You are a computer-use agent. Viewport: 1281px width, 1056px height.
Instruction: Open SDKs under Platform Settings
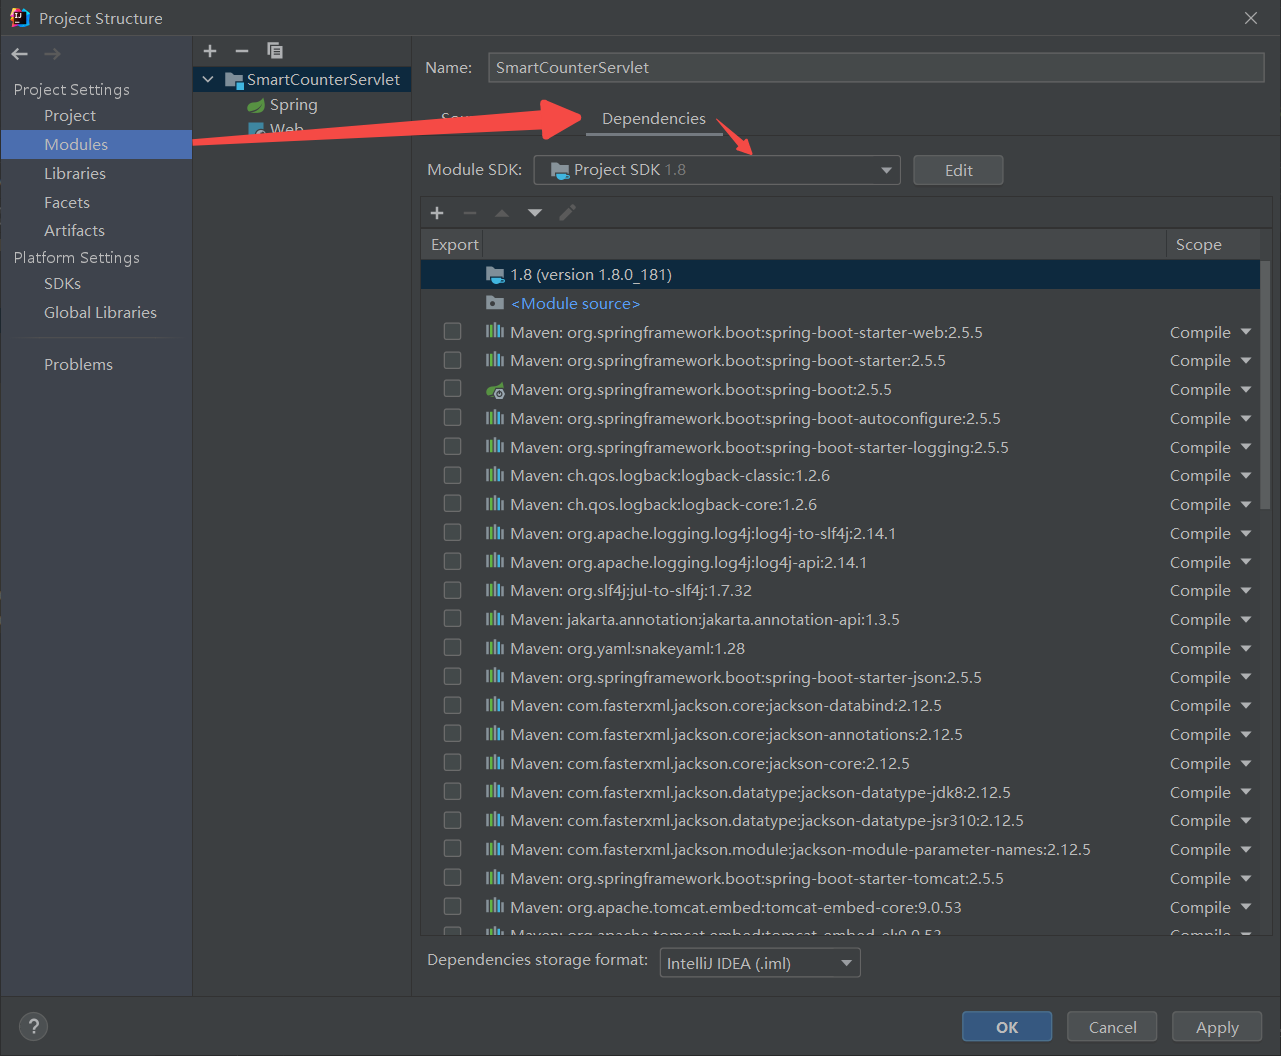coord(62,283)
